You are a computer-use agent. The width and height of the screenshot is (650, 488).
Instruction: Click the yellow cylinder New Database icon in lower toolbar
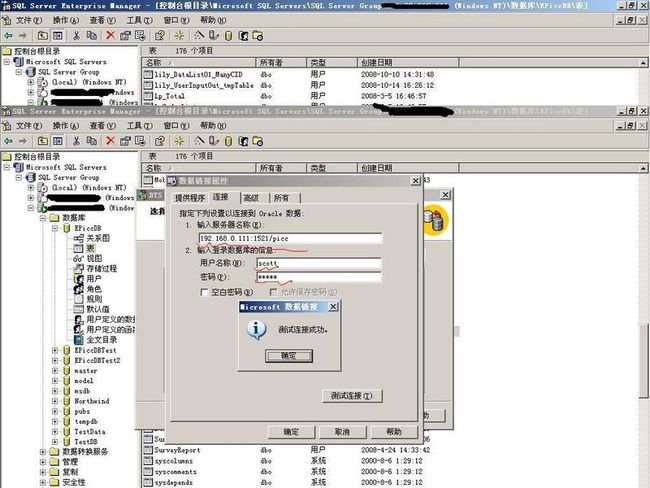(x=228, y=142)
